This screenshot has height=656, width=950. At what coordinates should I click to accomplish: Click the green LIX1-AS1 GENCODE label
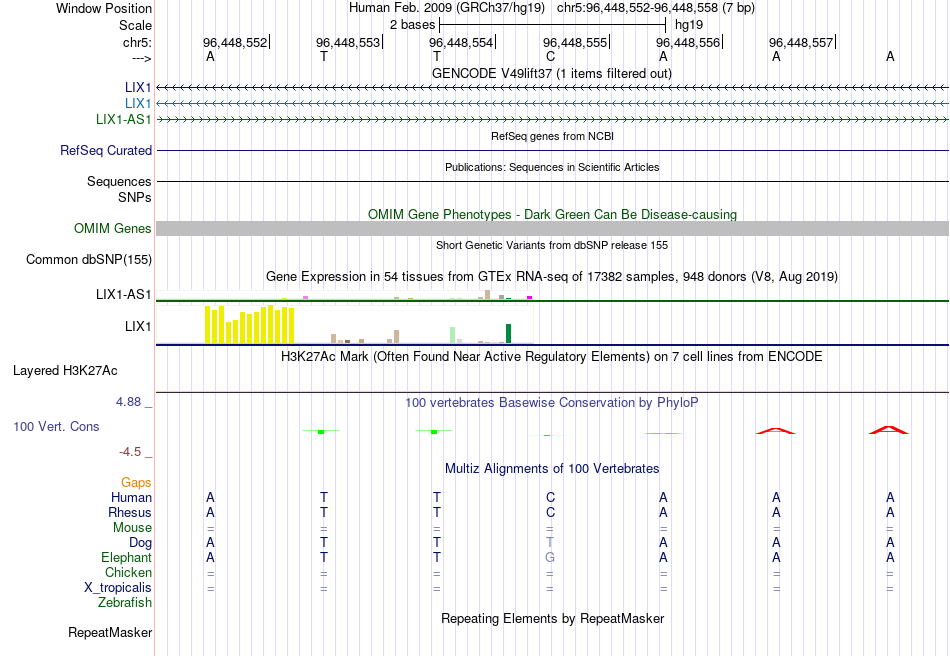coord(124,119)
